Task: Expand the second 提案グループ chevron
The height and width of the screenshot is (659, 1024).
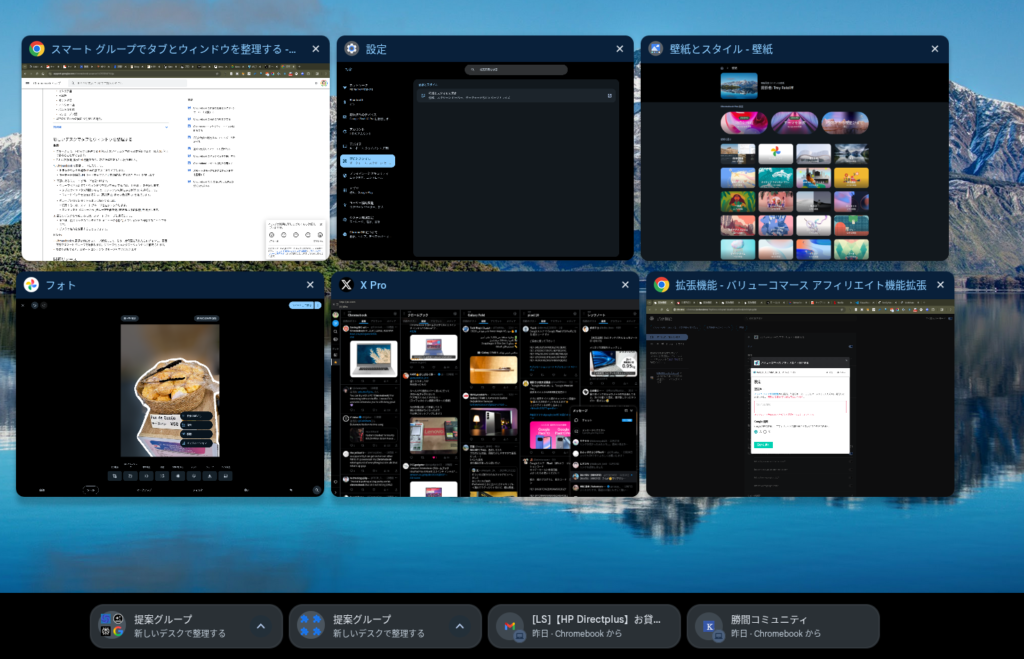Action: click(x=459, y=626)
